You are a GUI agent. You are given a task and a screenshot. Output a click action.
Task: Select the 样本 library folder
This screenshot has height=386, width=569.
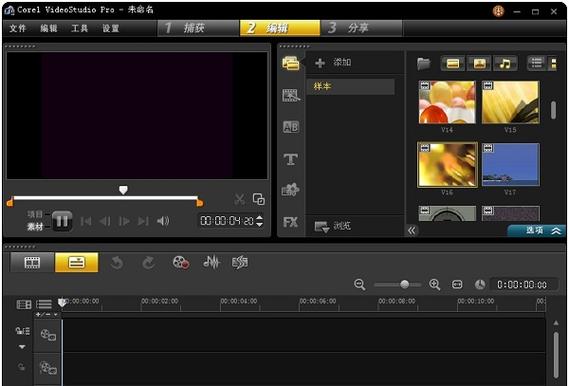click(351, 87)
